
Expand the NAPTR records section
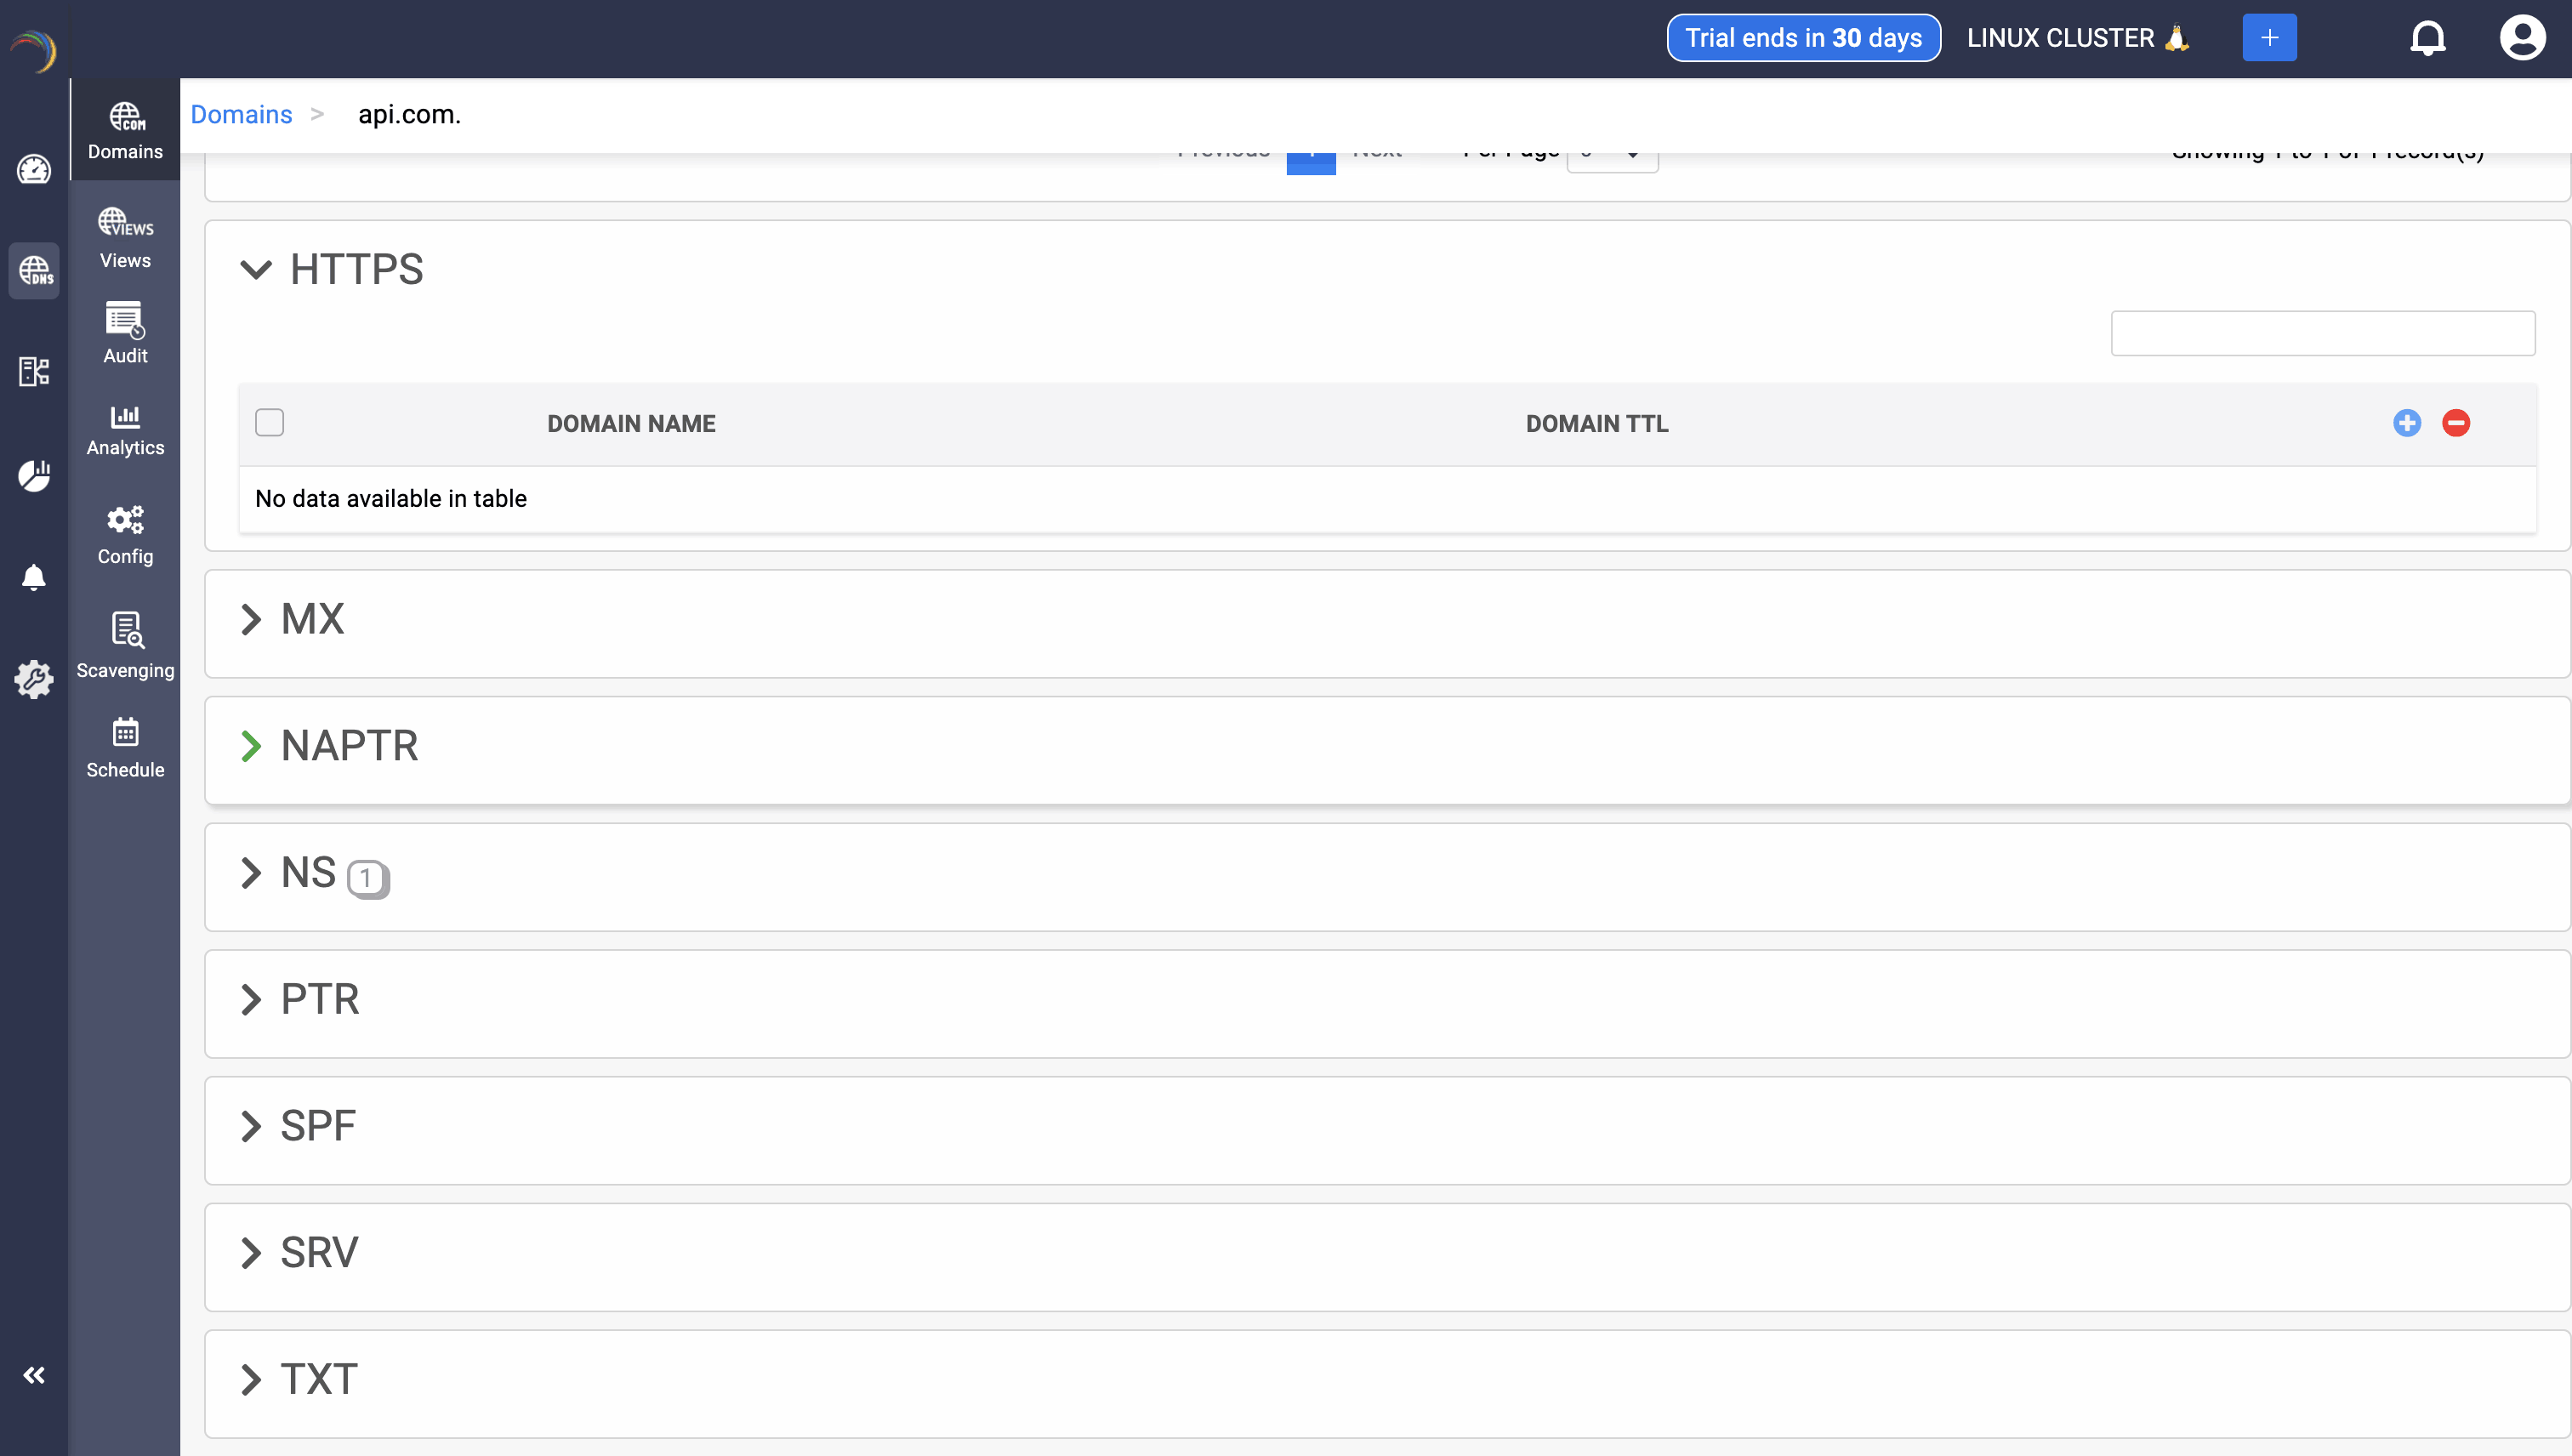coord(251,746)
